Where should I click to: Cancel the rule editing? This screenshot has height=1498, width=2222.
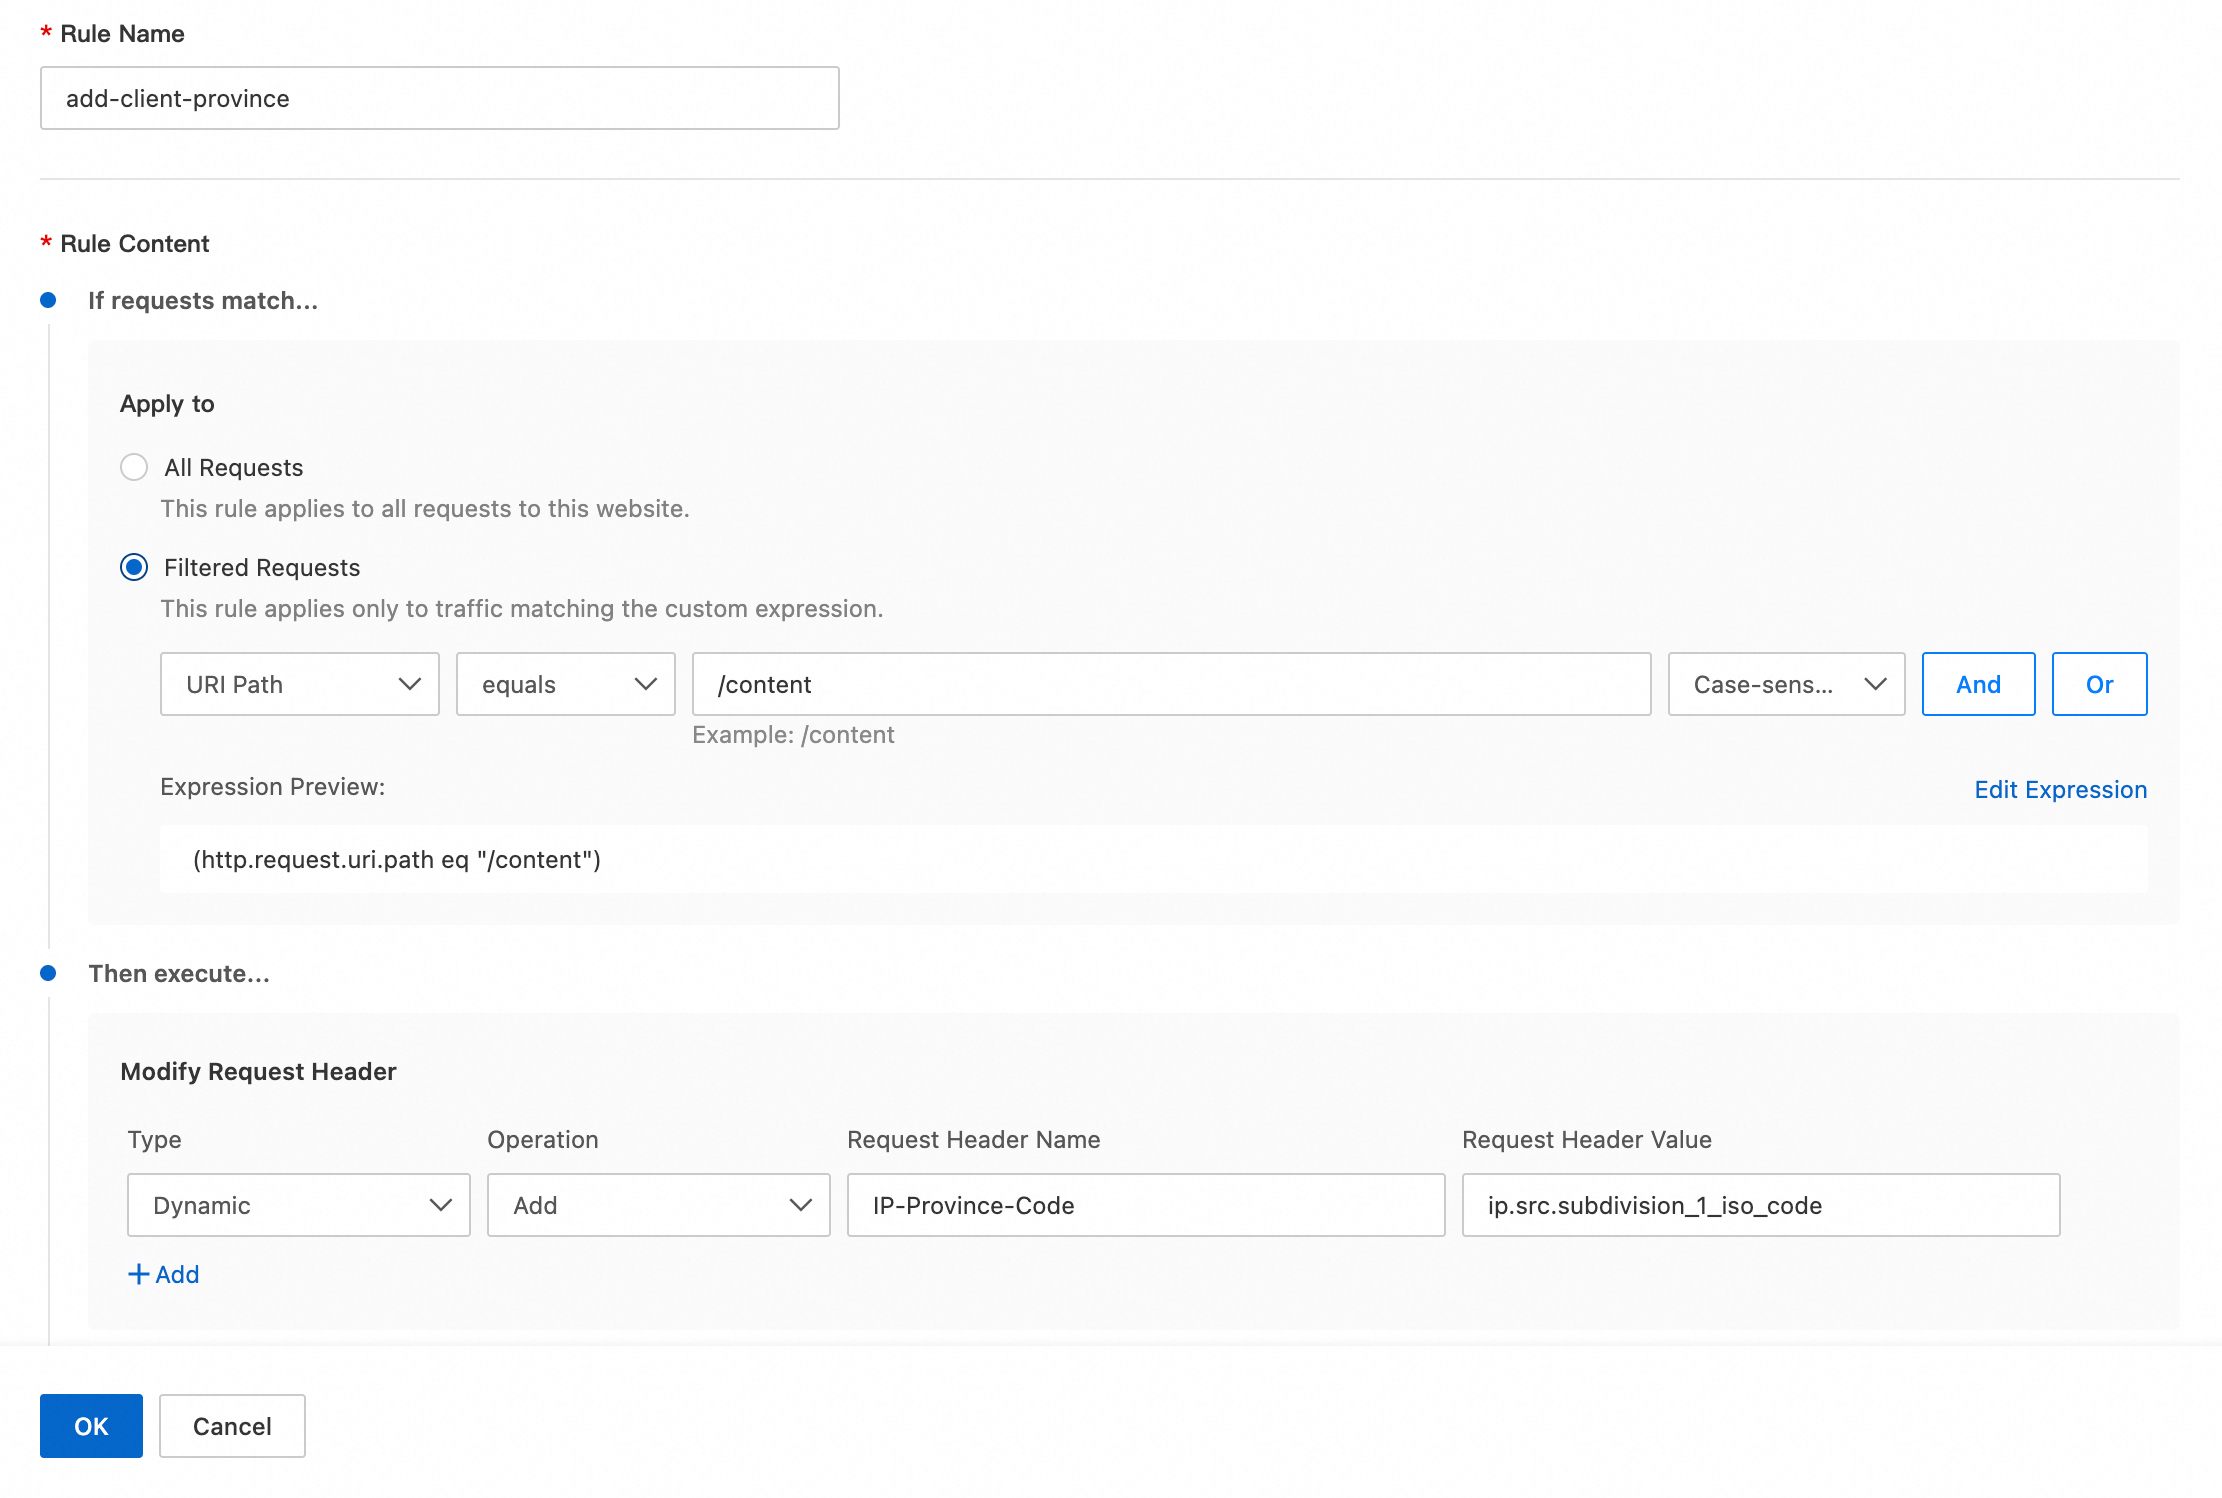pos(232,1426)
